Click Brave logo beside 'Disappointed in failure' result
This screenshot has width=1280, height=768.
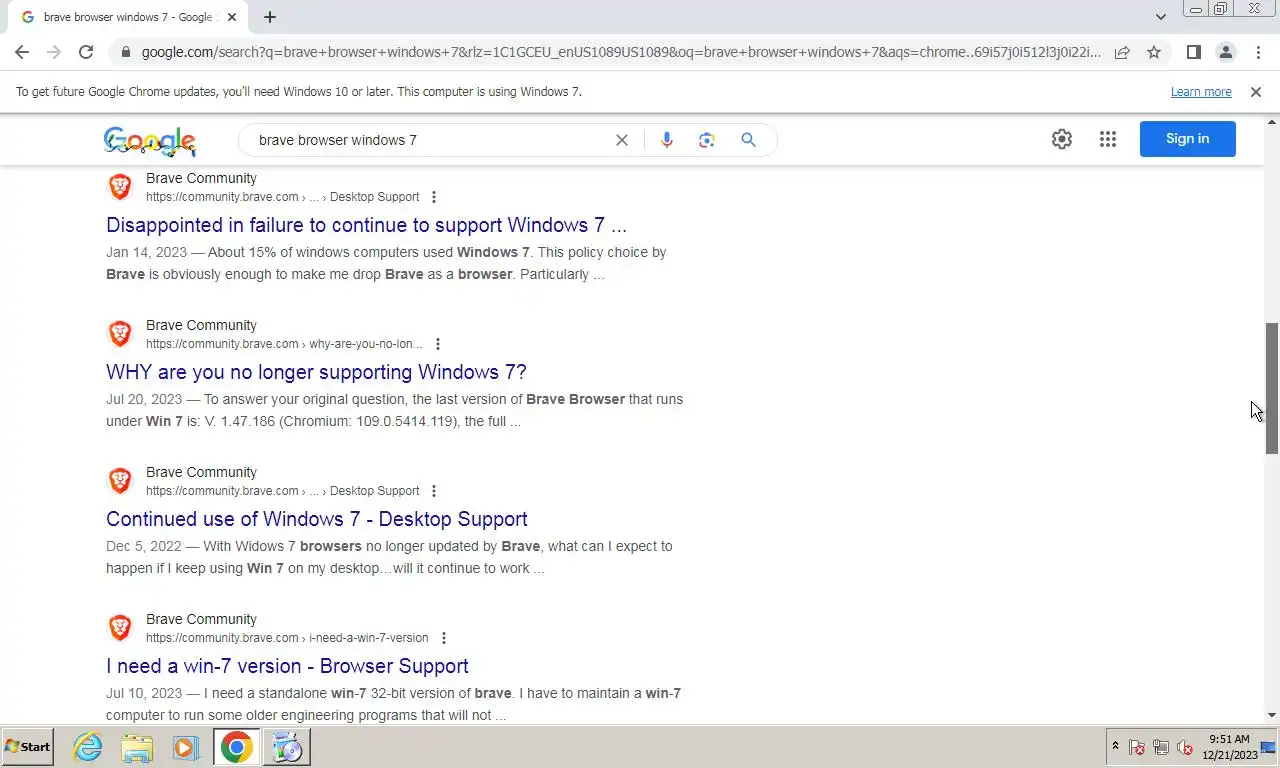pyautogui.click(x=120, y=187)
